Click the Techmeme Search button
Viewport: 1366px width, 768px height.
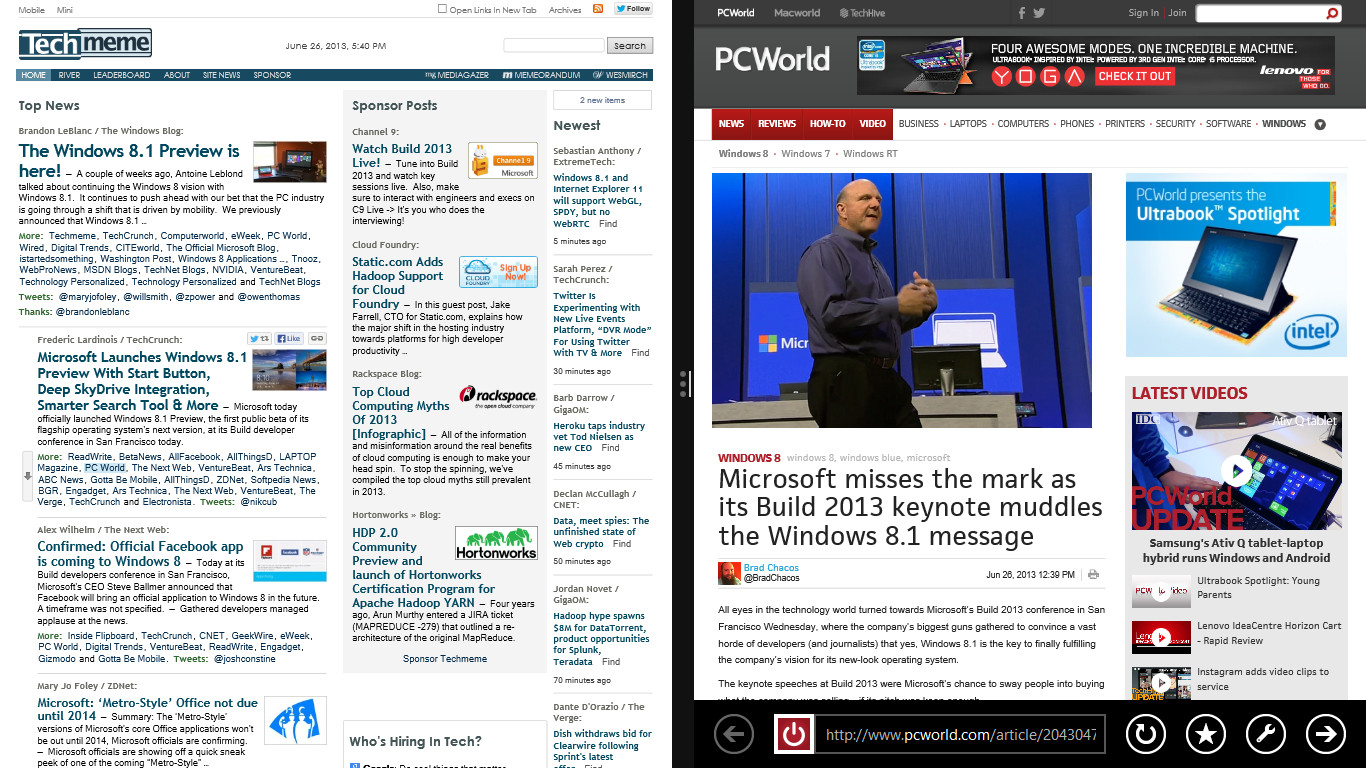pos(629,46)
